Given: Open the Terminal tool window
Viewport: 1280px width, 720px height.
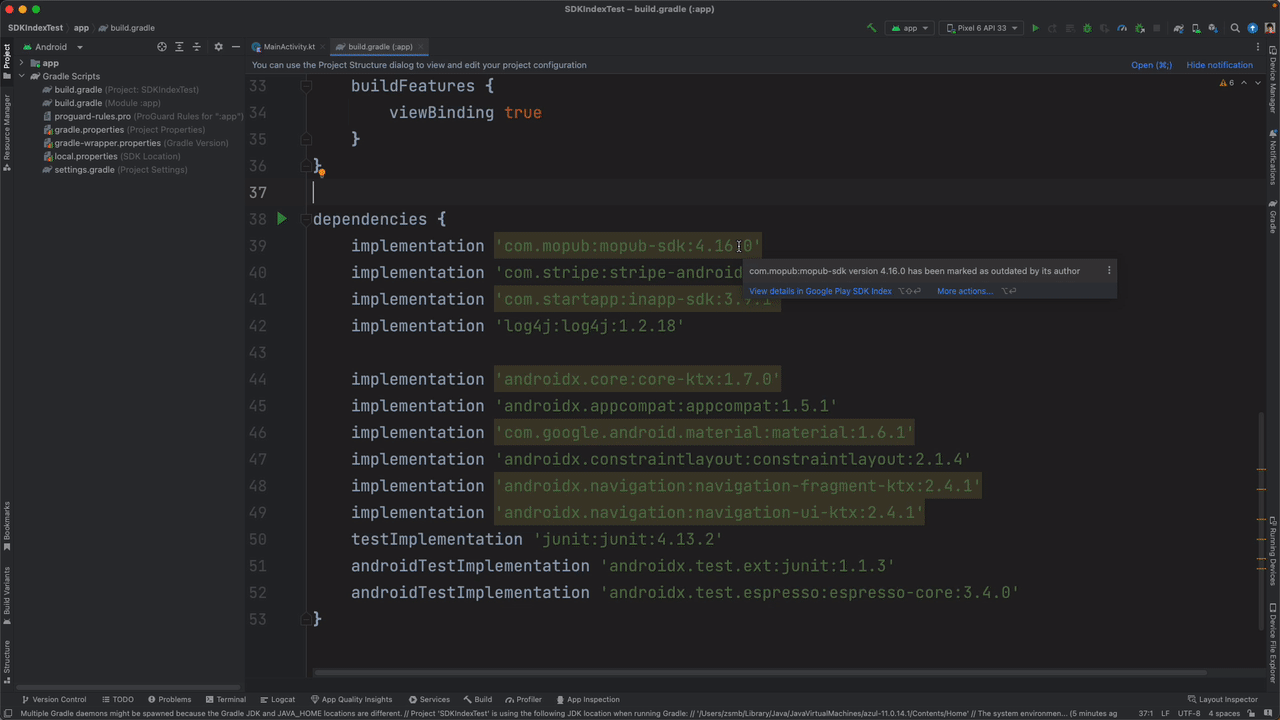Looking at the screenshot, I should (225, 700).
